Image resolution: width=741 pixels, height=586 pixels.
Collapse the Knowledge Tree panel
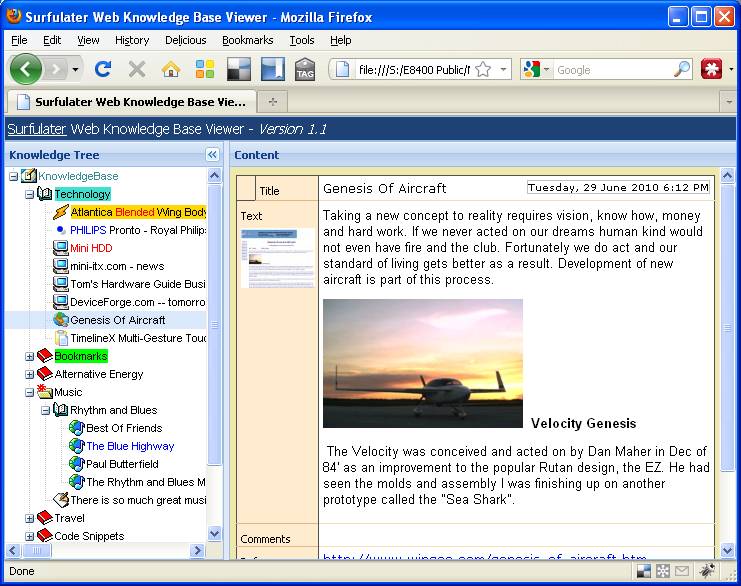pyautogui.click(x=213, y=155)
